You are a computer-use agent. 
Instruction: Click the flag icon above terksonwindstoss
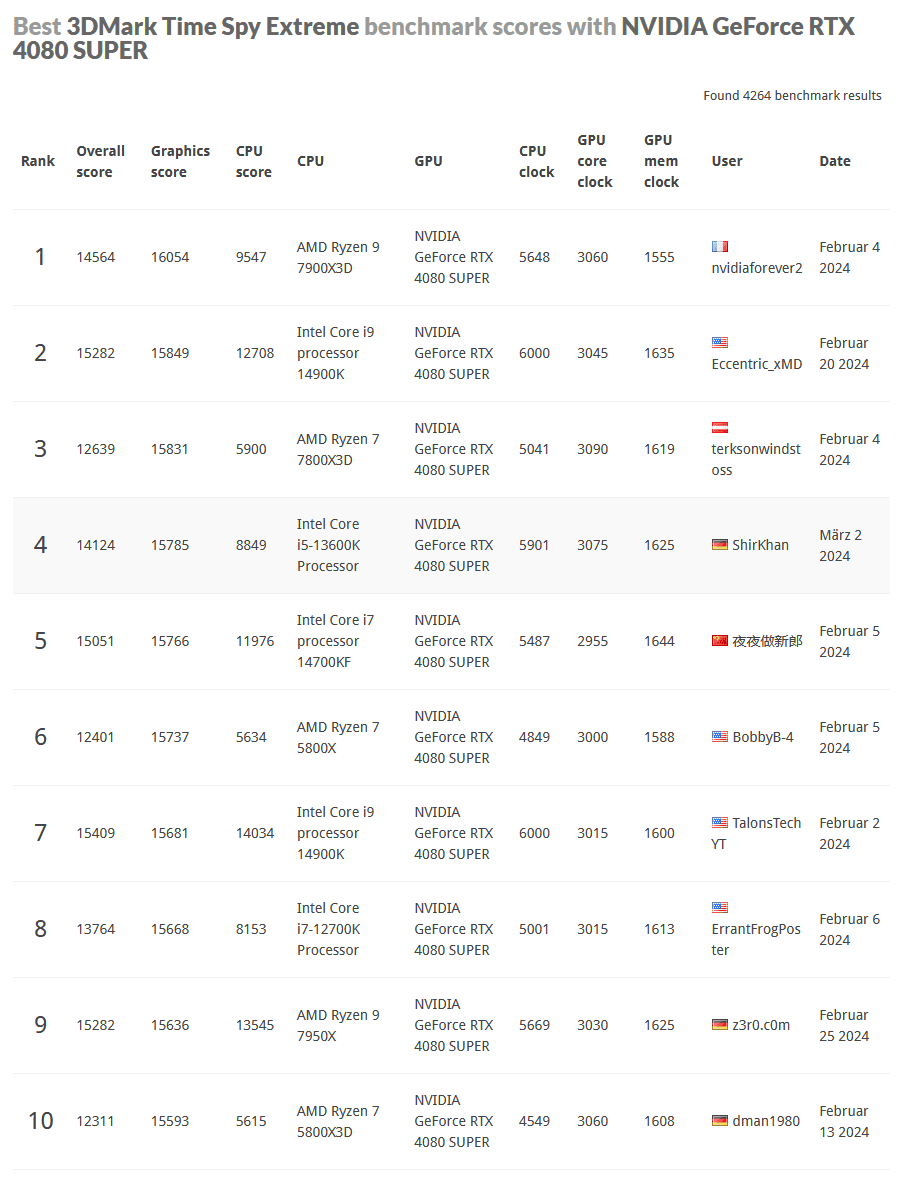pos(720,427)
